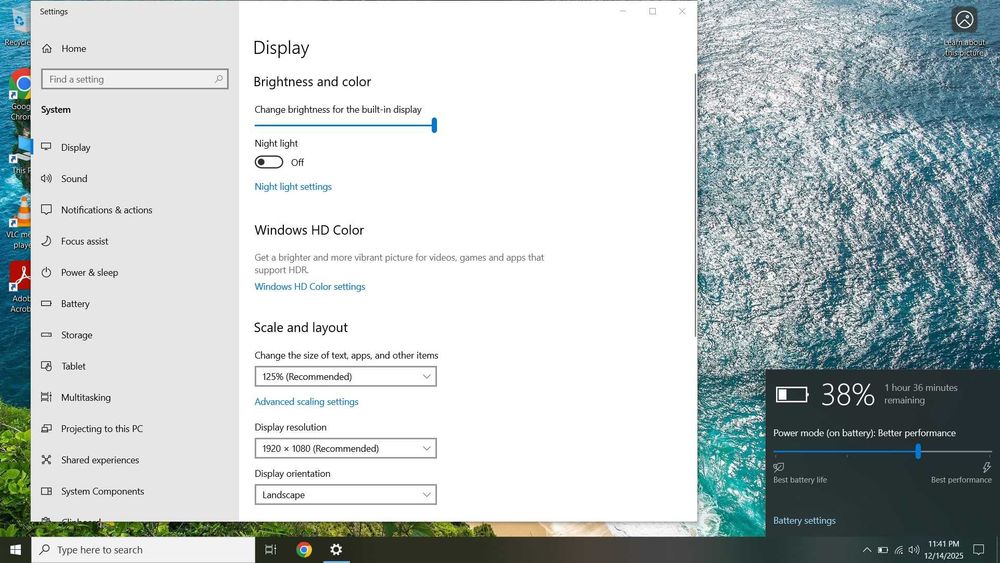Viewport: 1000px width, 563px height.
Task: Click the System Components icon
Action: [x=47, y=491]
